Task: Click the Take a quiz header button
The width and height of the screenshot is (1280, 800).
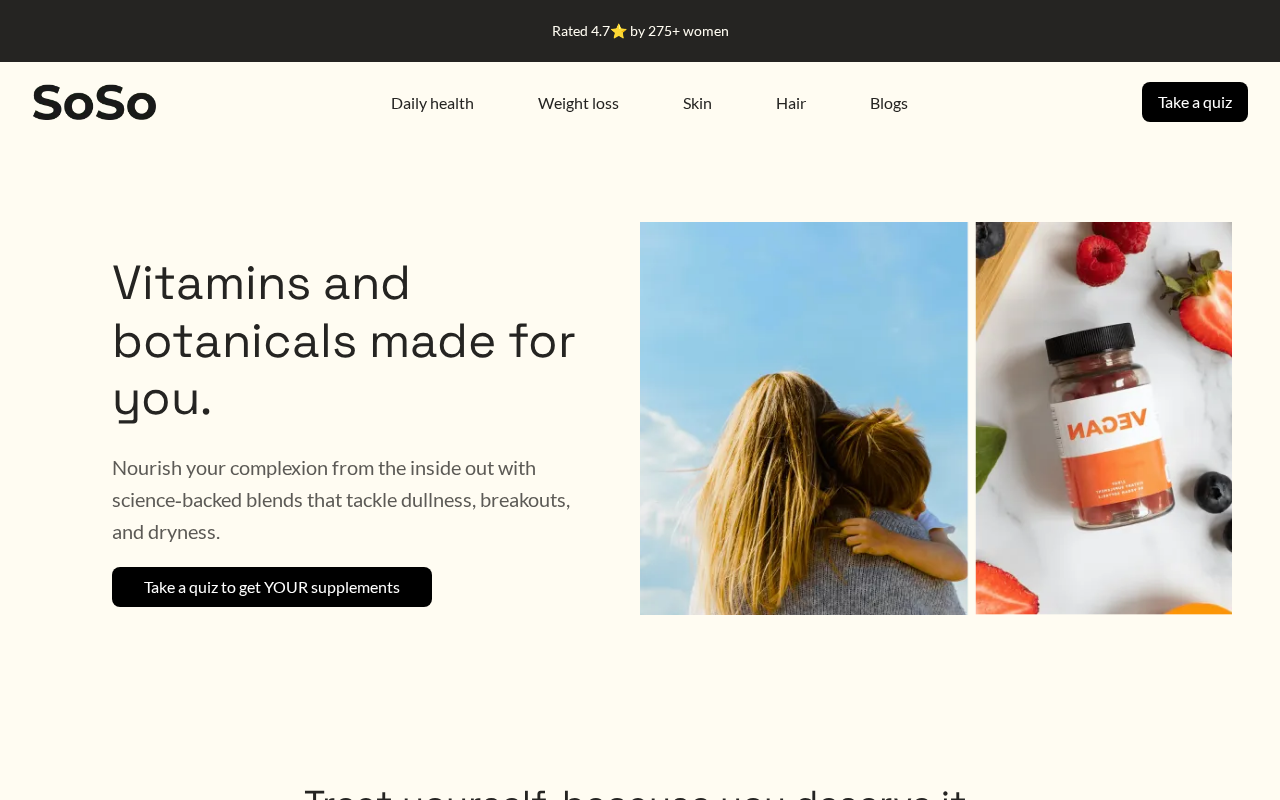Action: (x=1195, y=102)
